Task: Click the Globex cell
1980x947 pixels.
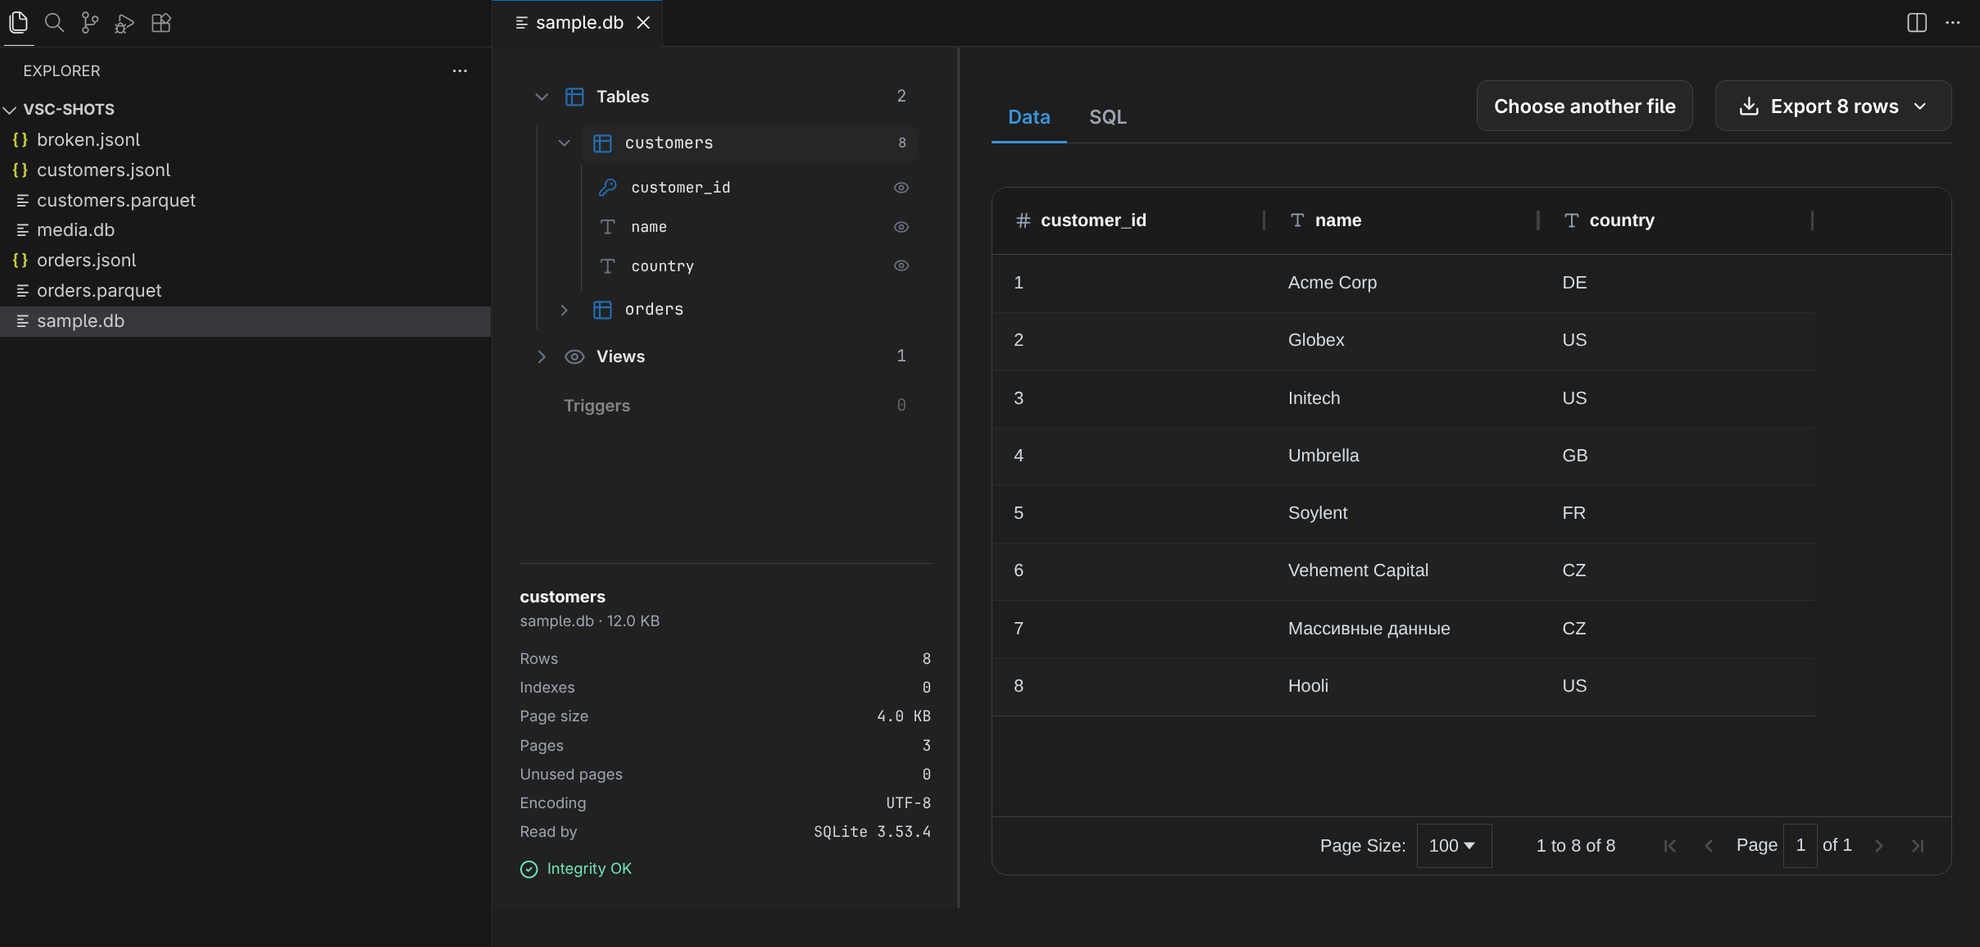Action: click(1402, 340)
